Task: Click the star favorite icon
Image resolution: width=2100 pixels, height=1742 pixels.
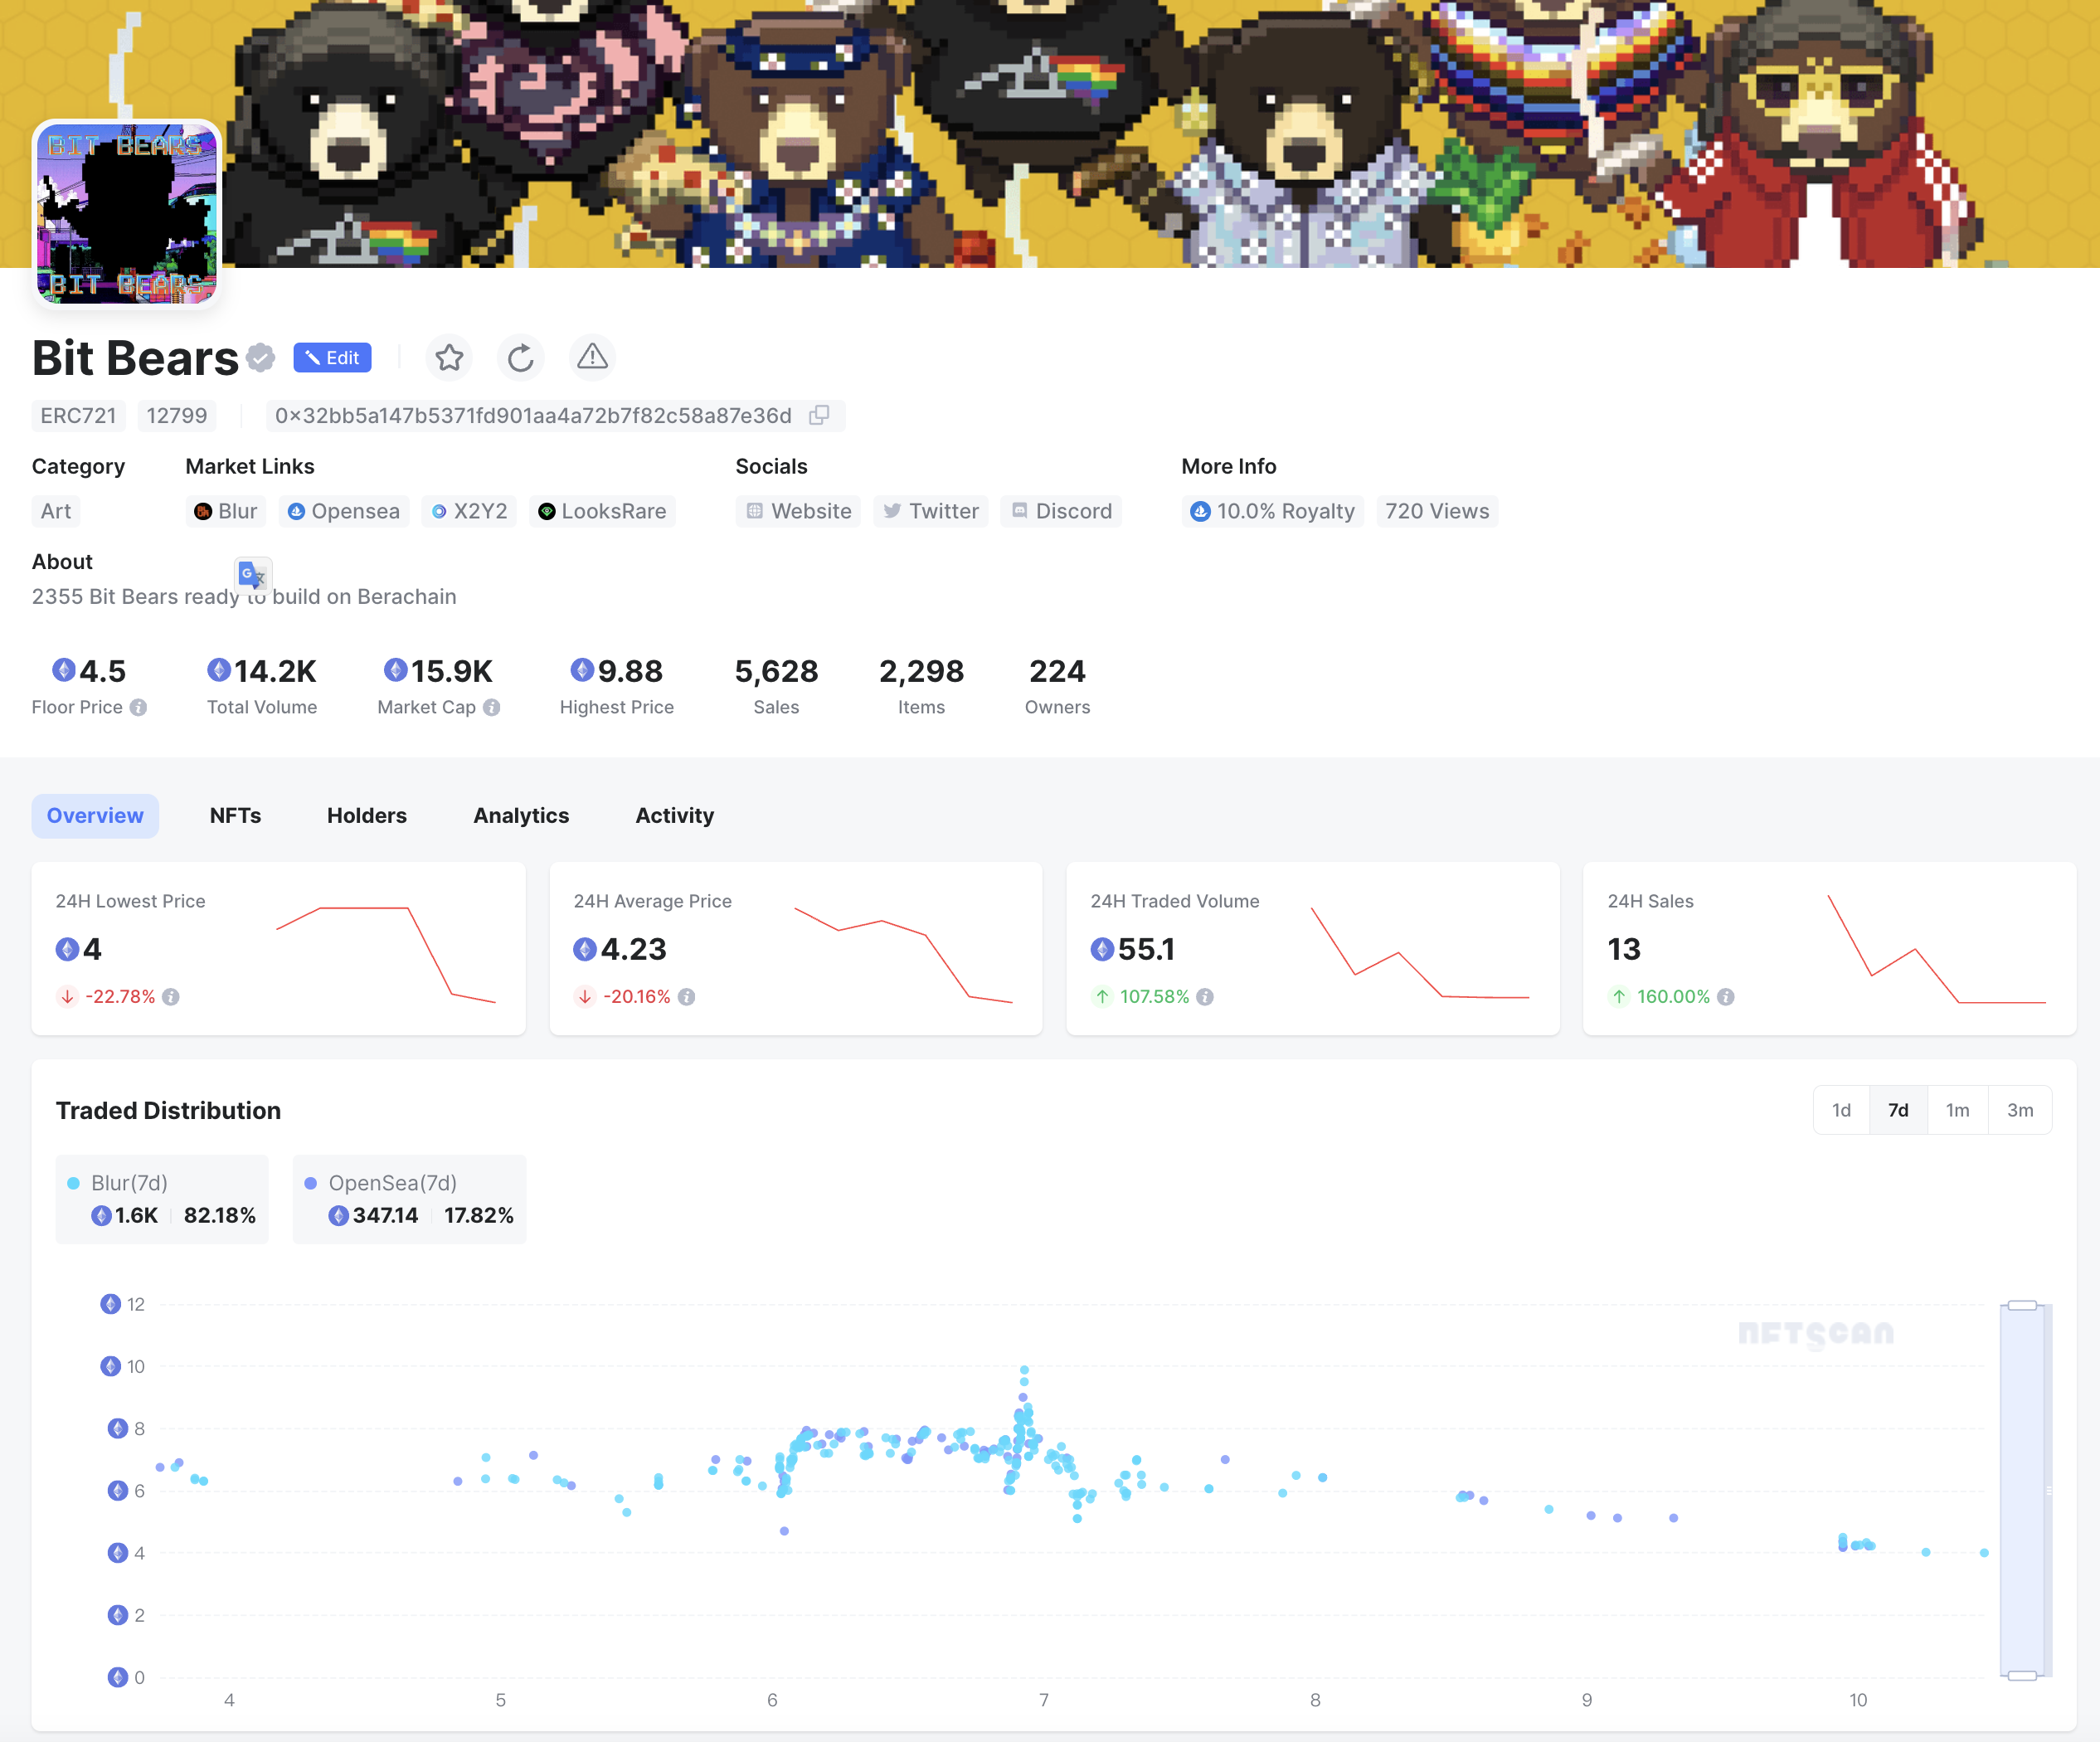Action: pos(449,357)
